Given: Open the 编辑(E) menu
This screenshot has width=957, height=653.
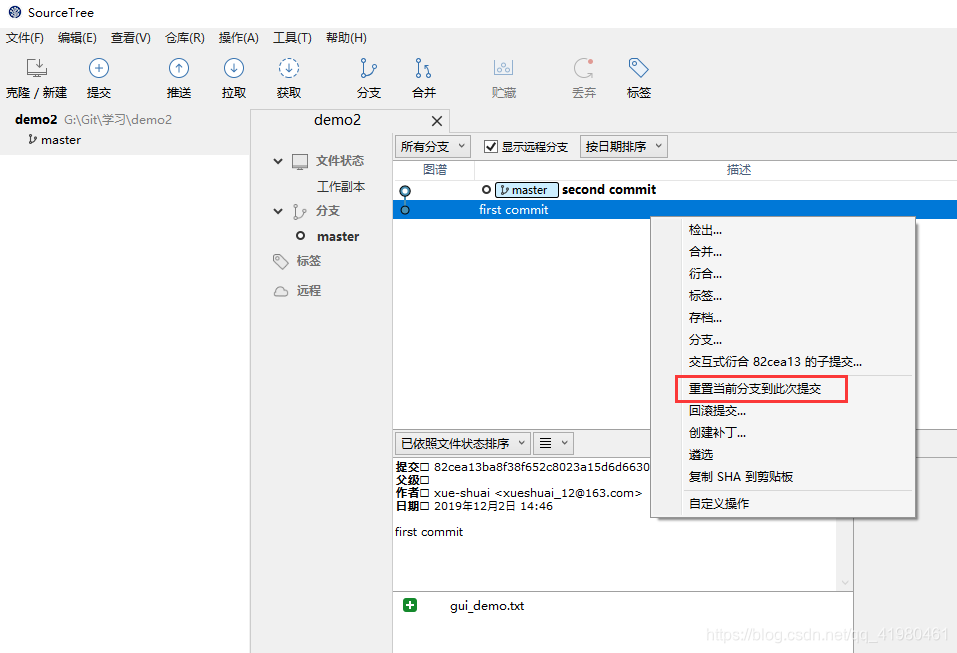Looking at the screenshot, I should (x=77, y=38).
